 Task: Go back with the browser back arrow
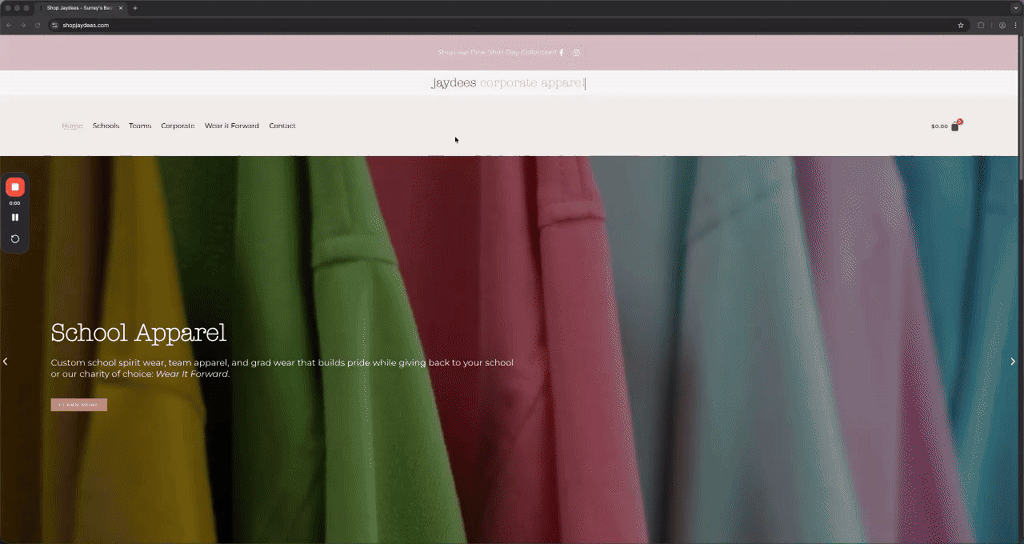8,25
